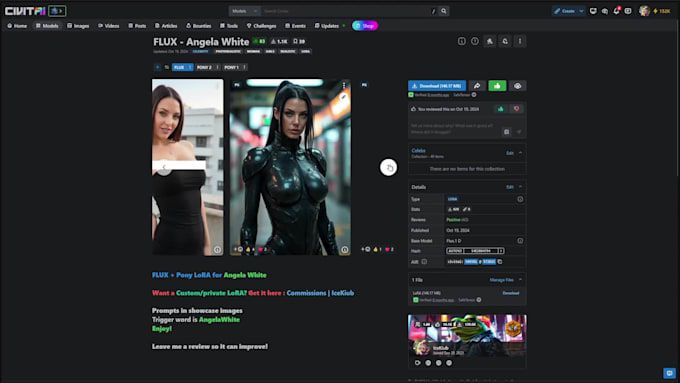Click the LoRA file Download link

[x=511, y=293]
